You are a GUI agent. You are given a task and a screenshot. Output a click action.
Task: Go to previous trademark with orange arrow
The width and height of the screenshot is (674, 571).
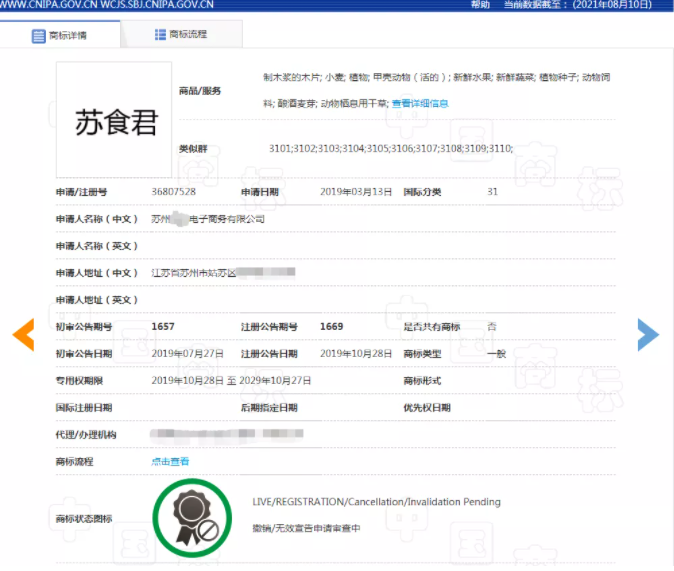23,334
